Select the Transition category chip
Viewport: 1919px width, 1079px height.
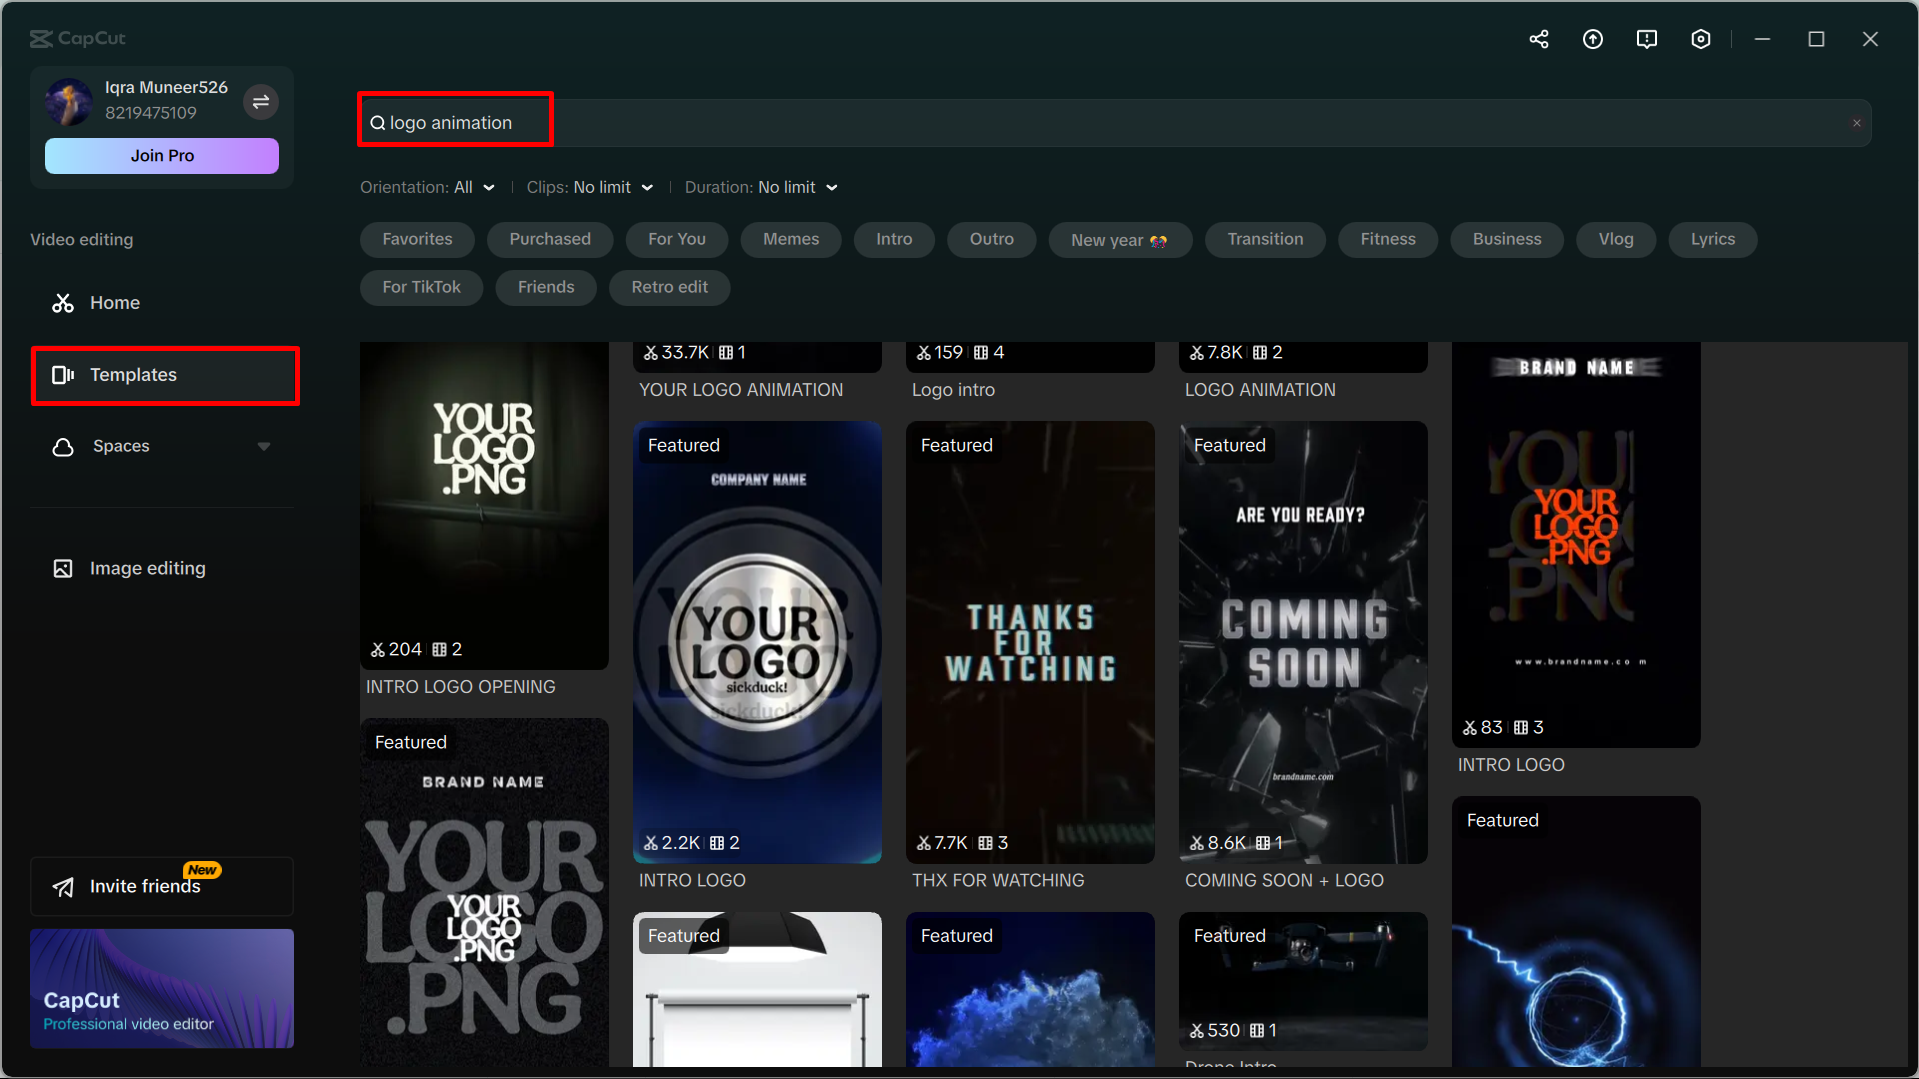(x=1265, y=239)
